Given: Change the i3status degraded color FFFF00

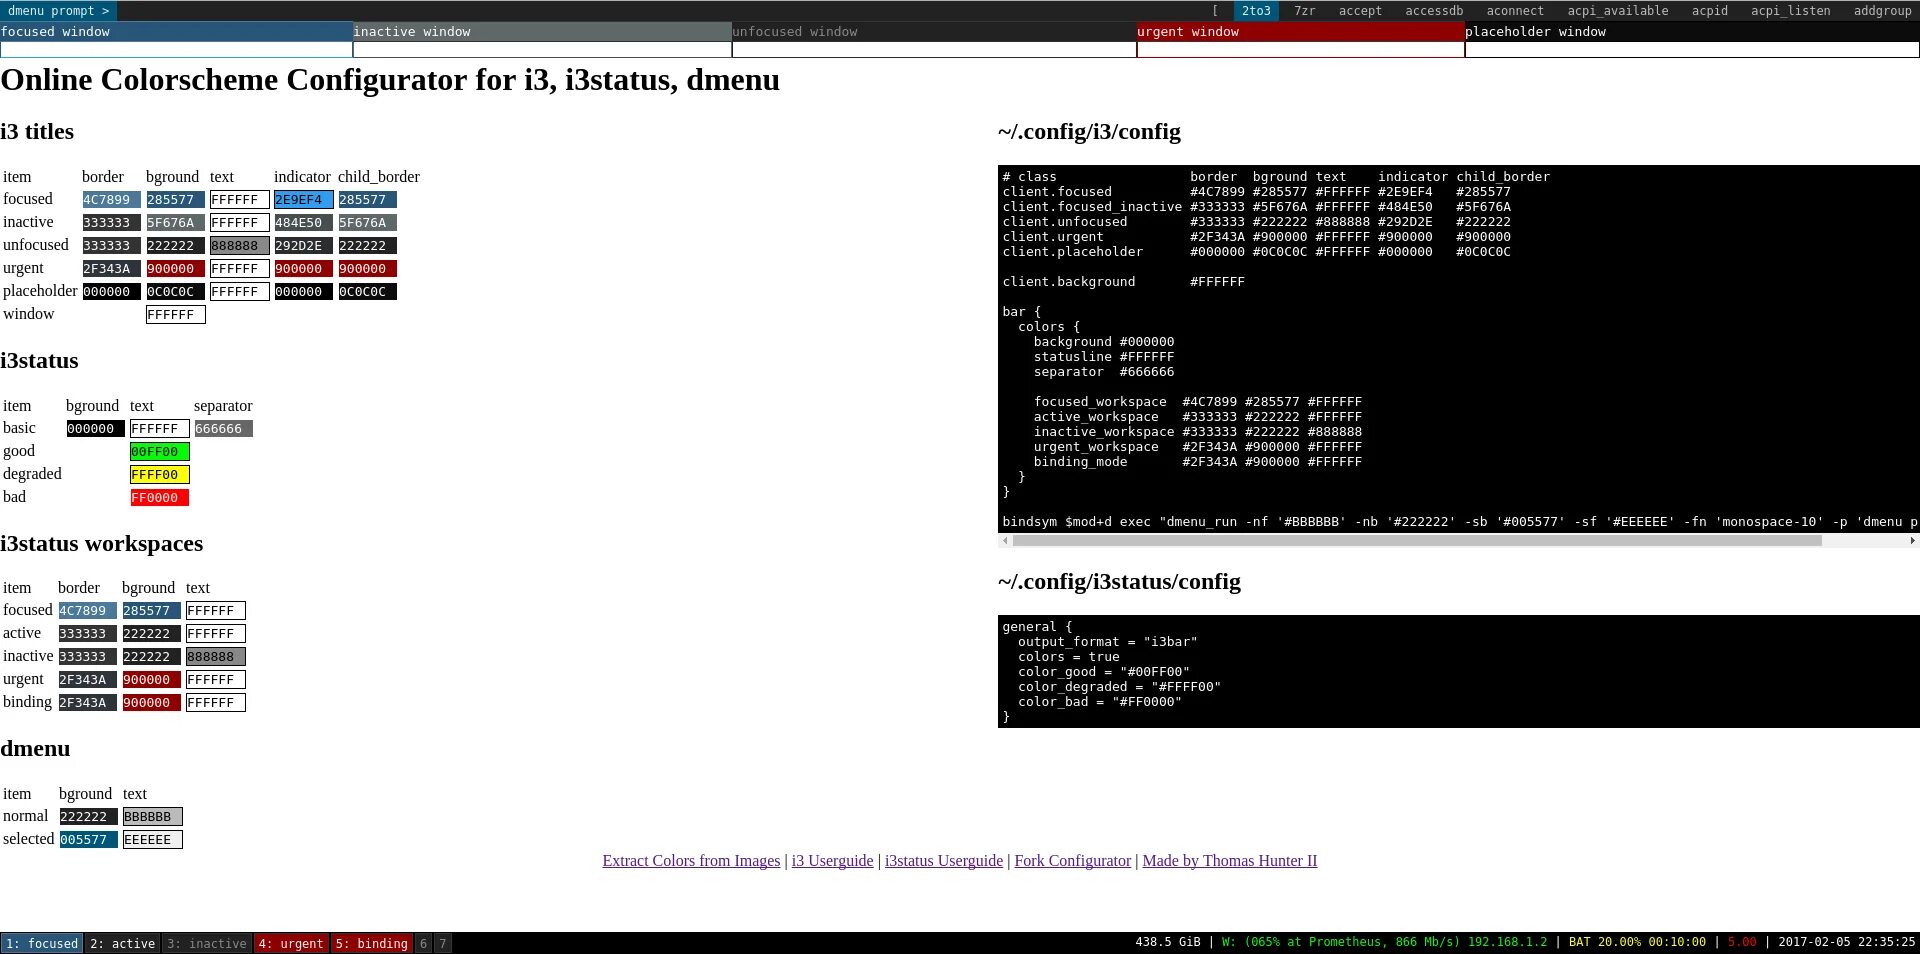Looking at the screenshot, I should point(159,475).
